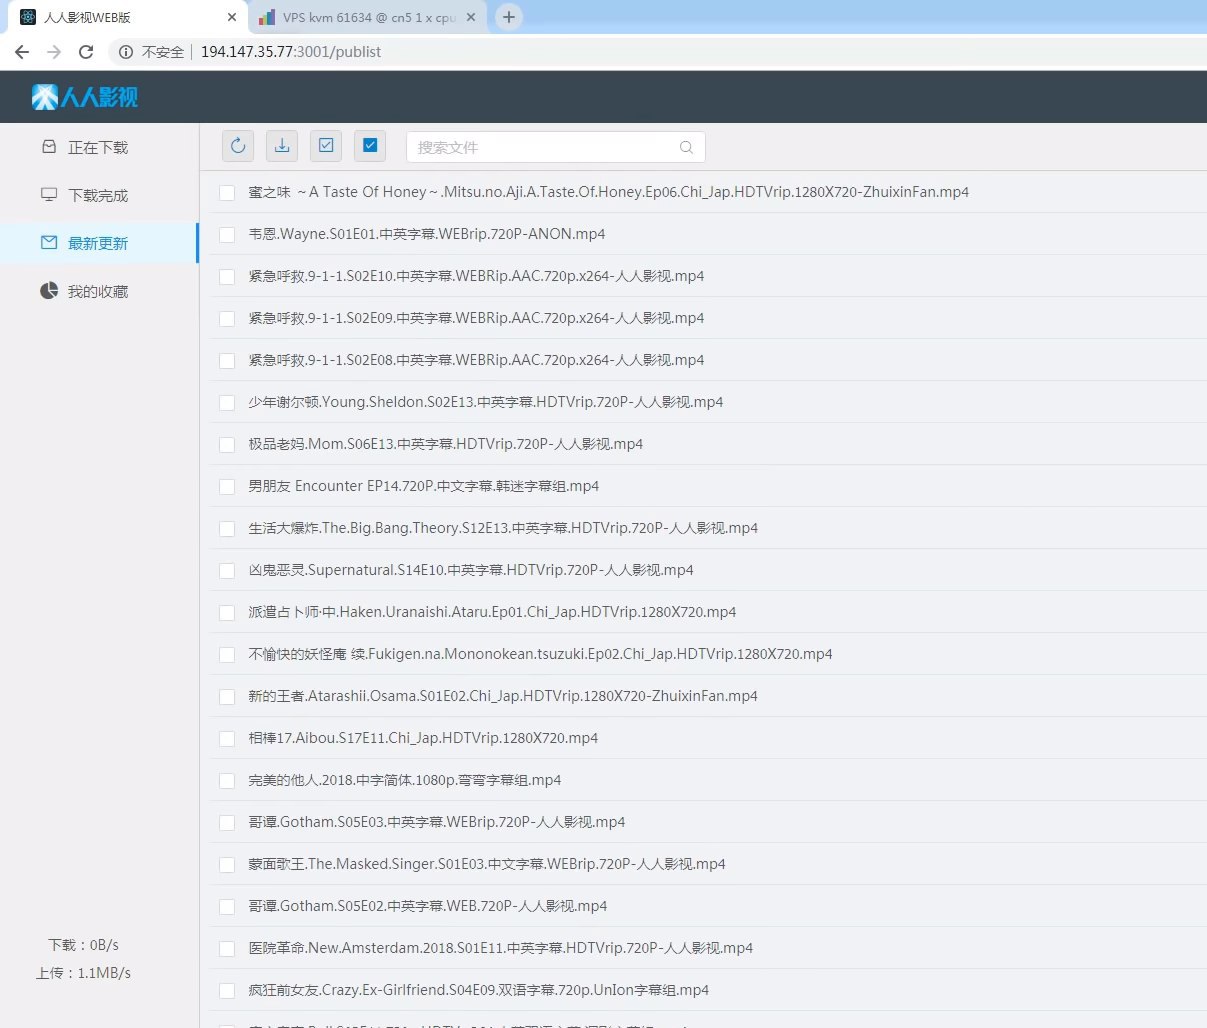Check the box for 韦恩.Wayne.S01E01 file
Viewport: 1207px width, 1028px height.
click(x=227, y=235)
